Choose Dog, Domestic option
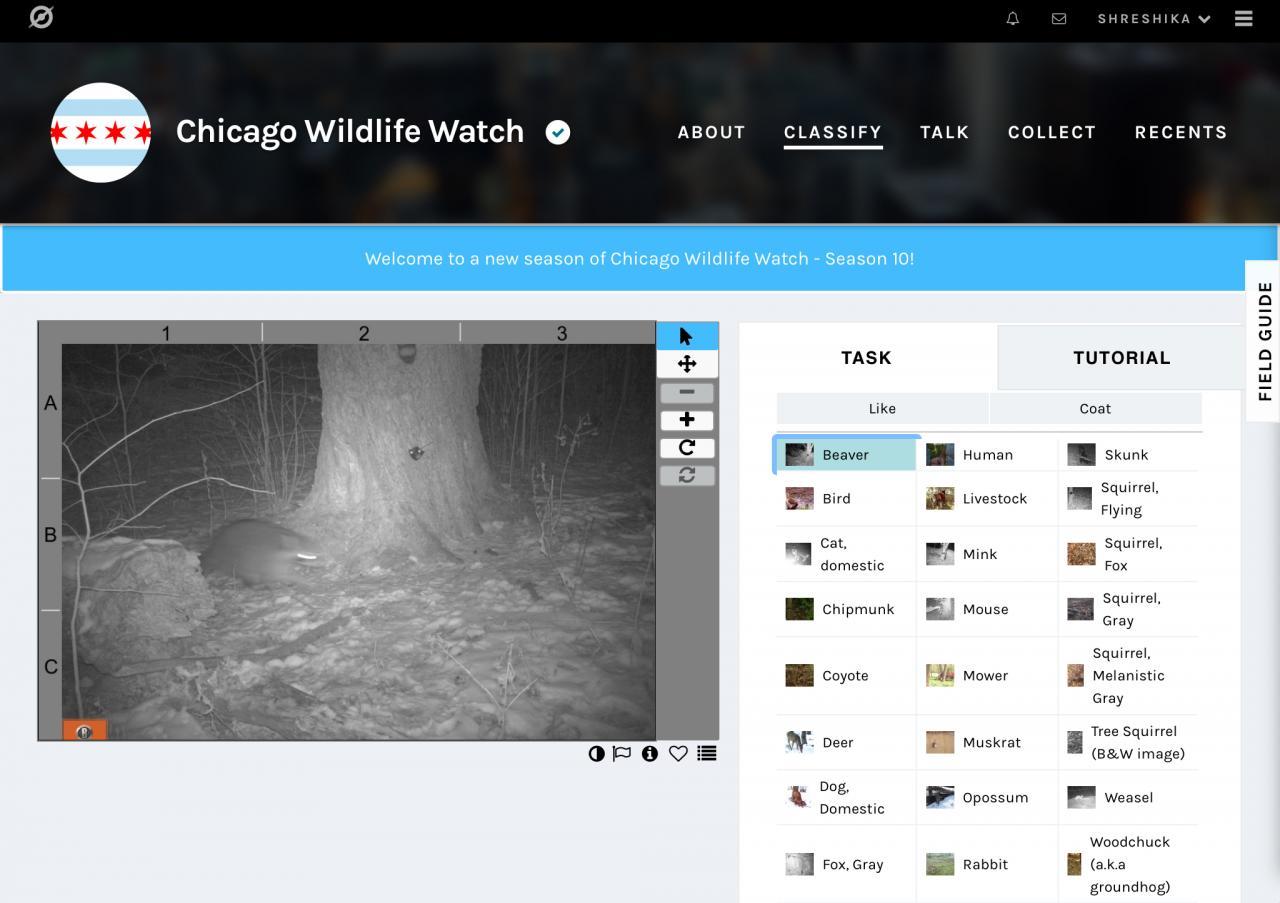This screenshot has height=903, width=1280. tap(846, 797)
